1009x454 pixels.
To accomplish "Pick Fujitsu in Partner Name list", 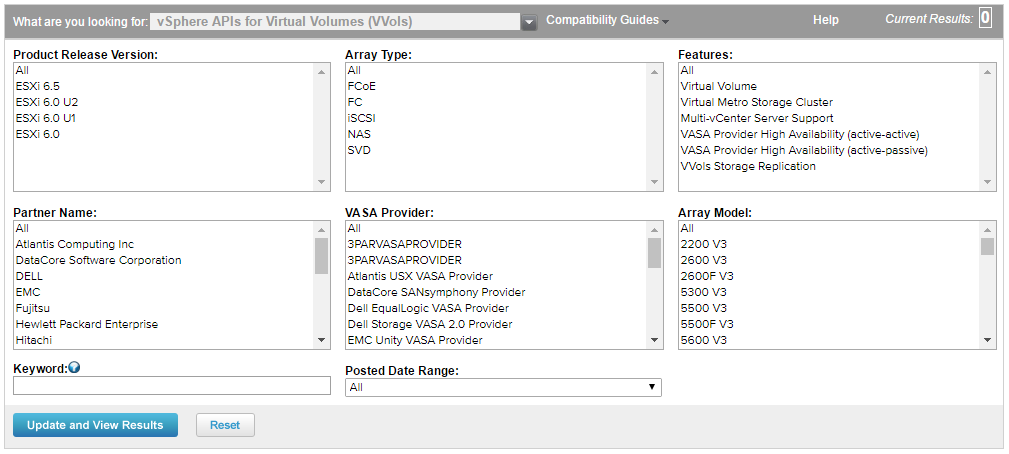I will click(x=163, y=309).
